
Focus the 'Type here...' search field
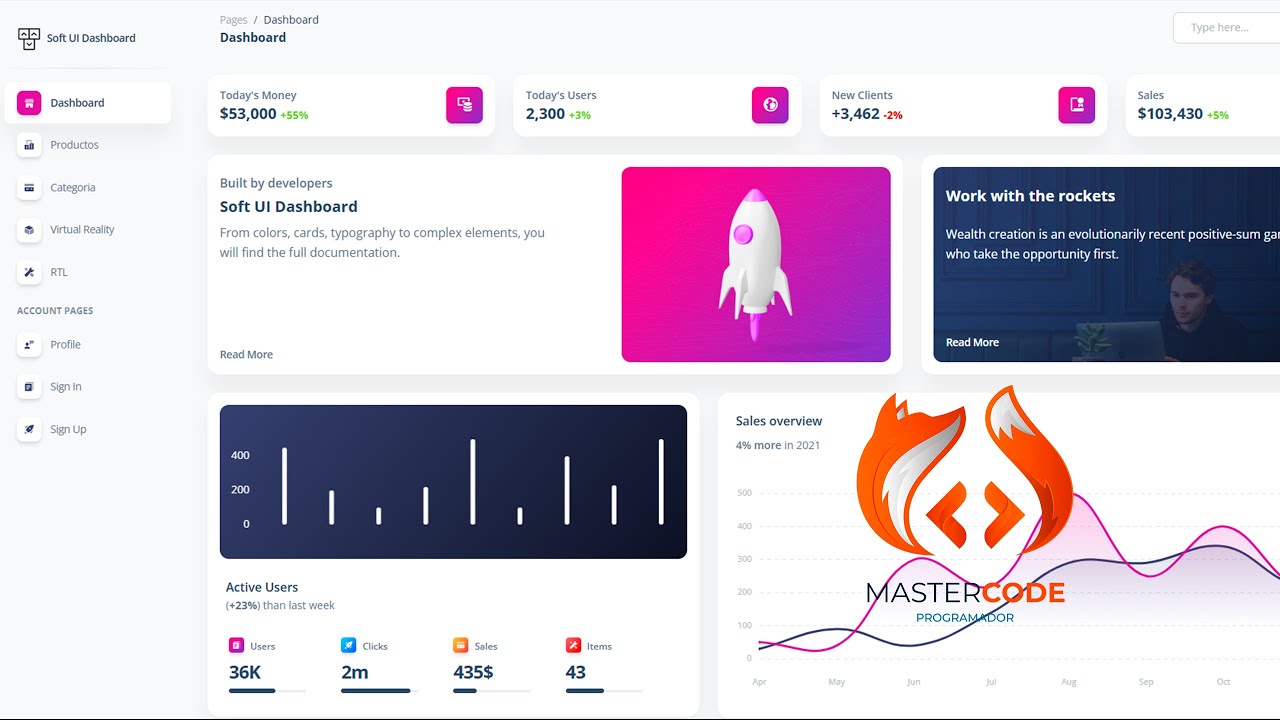click(x=1226, y=28)
